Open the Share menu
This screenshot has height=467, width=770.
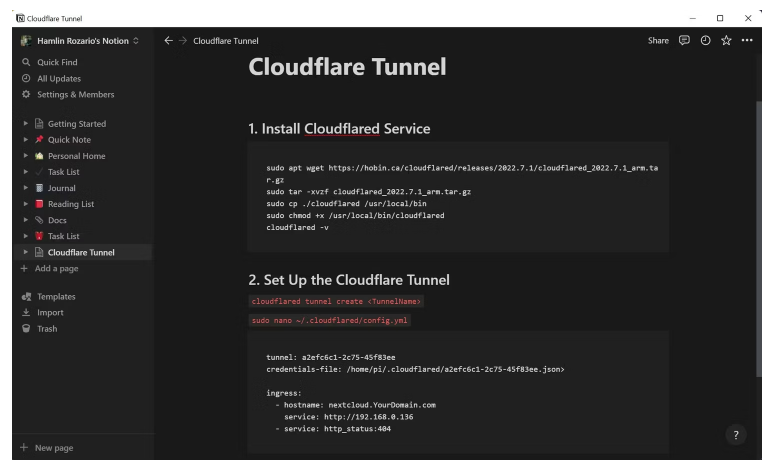(x=658, y=40)
